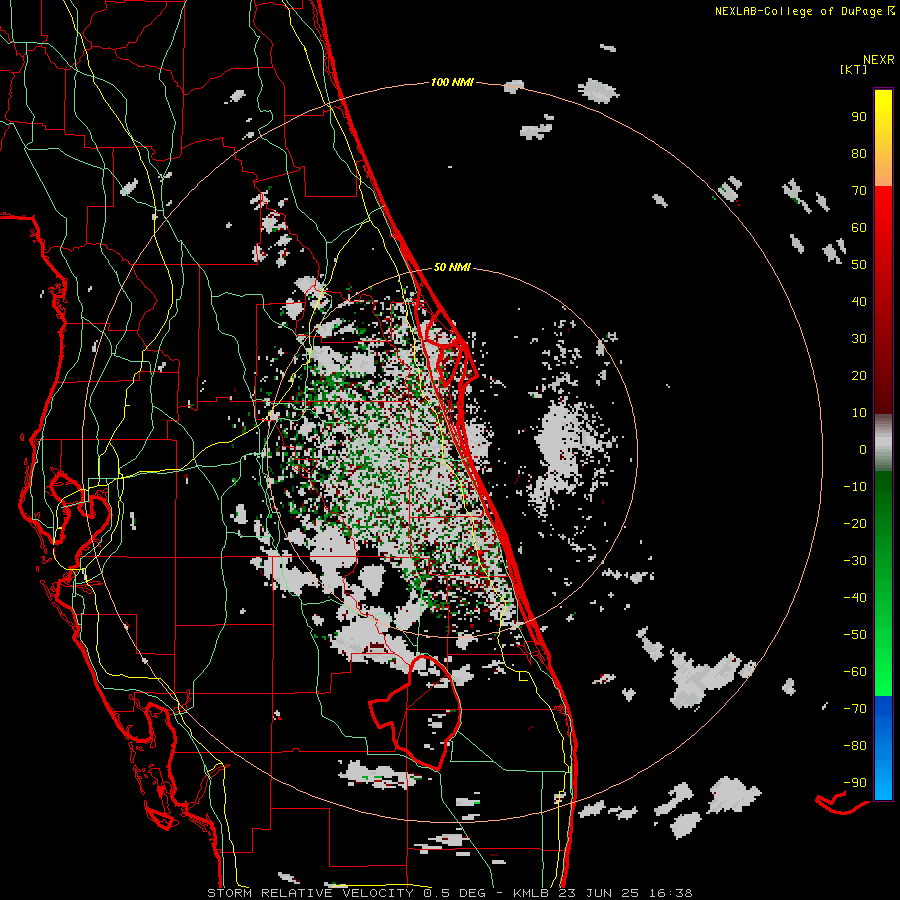Click the 0.5 DEG elevation text in caption

(x=455, y=893)
